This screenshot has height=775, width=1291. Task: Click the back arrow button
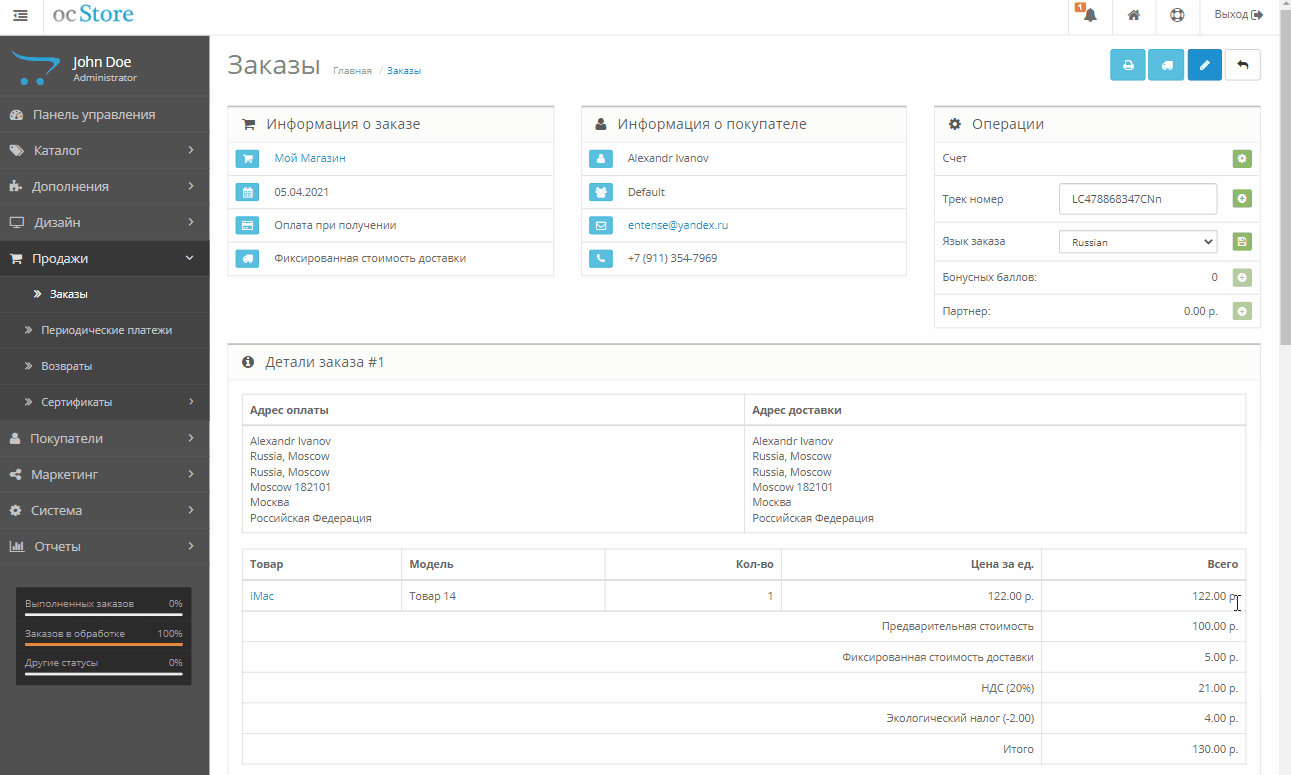tap(1243, 65)
